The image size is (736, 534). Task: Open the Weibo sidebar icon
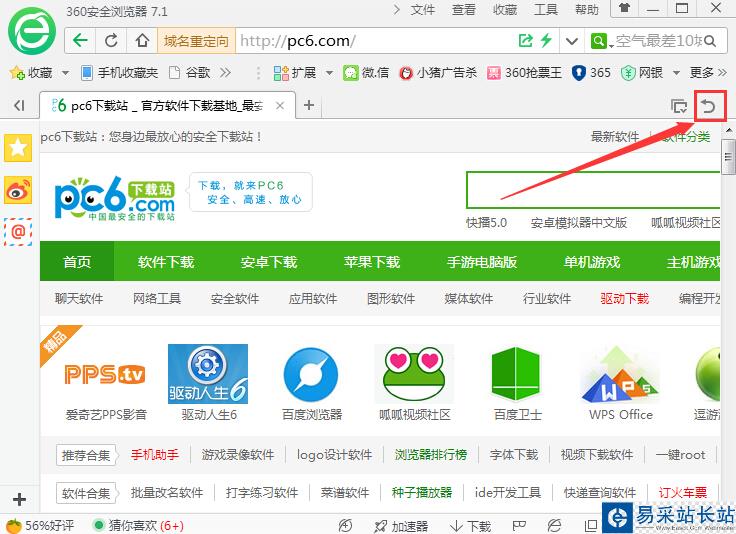click(x=18, y=190)
